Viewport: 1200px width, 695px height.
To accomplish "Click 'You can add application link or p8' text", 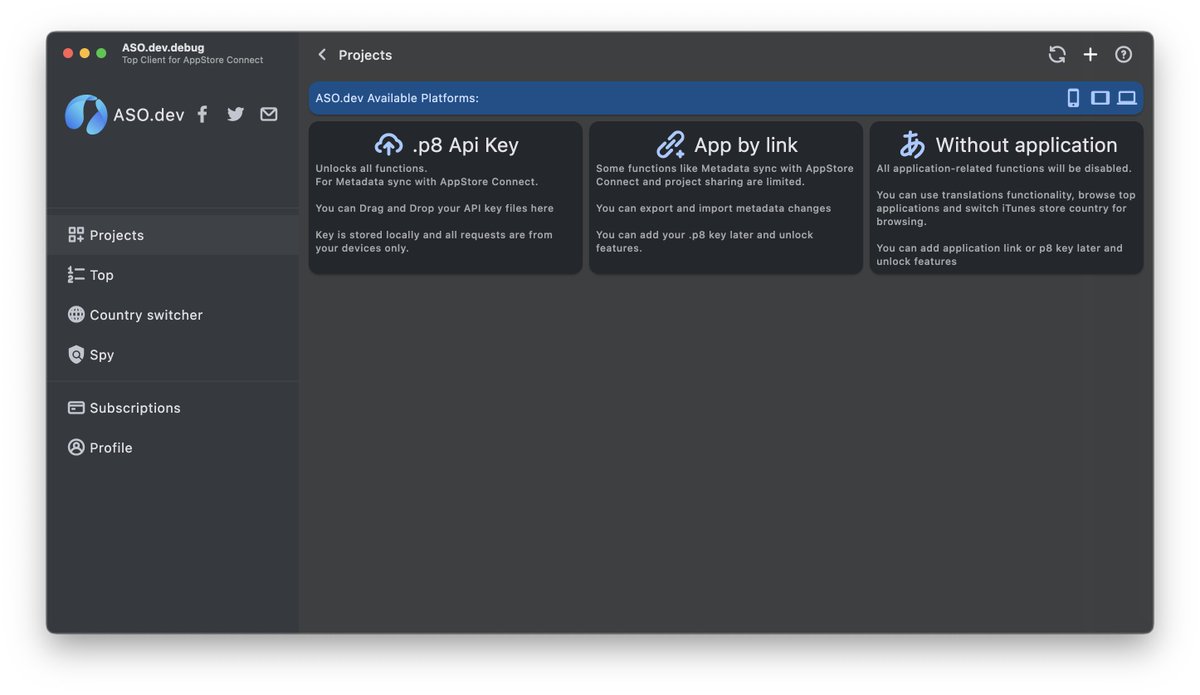I will [x=999, y=254].
